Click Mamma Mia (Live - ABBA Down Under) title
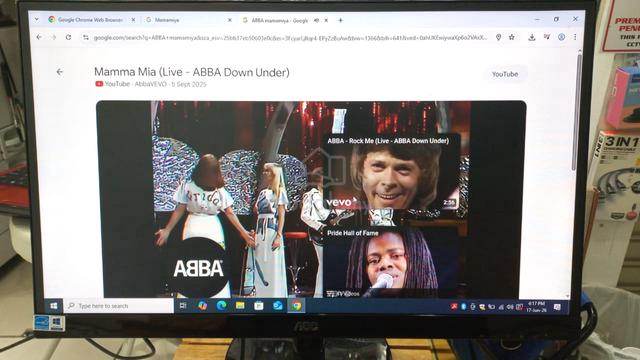Image resolution: width=640 pixels, height=360 pixels. pyautogui.click(x=192, y=72)
